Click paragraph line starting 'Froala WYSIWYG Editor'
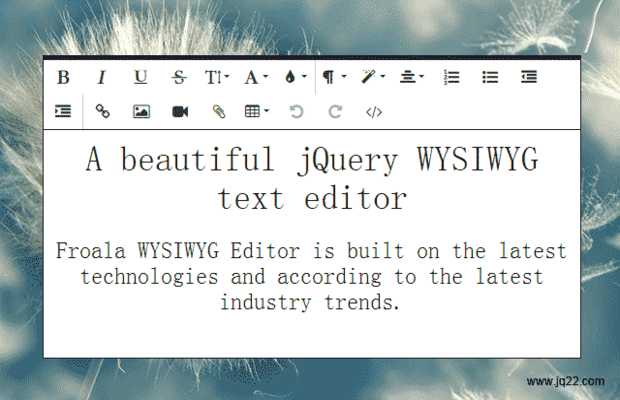 (x=312, y=251)
